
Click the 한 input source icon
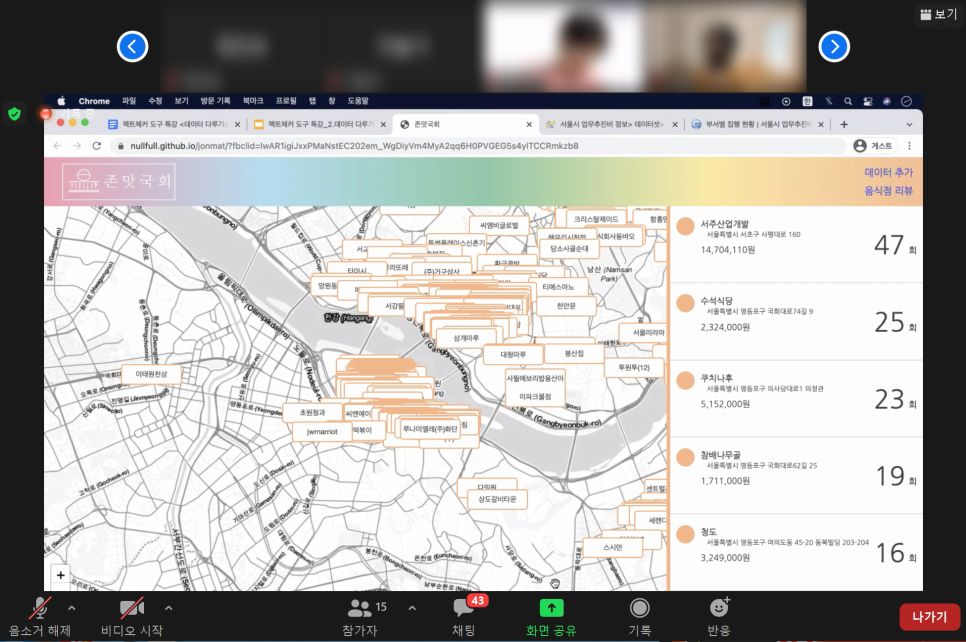807,101
